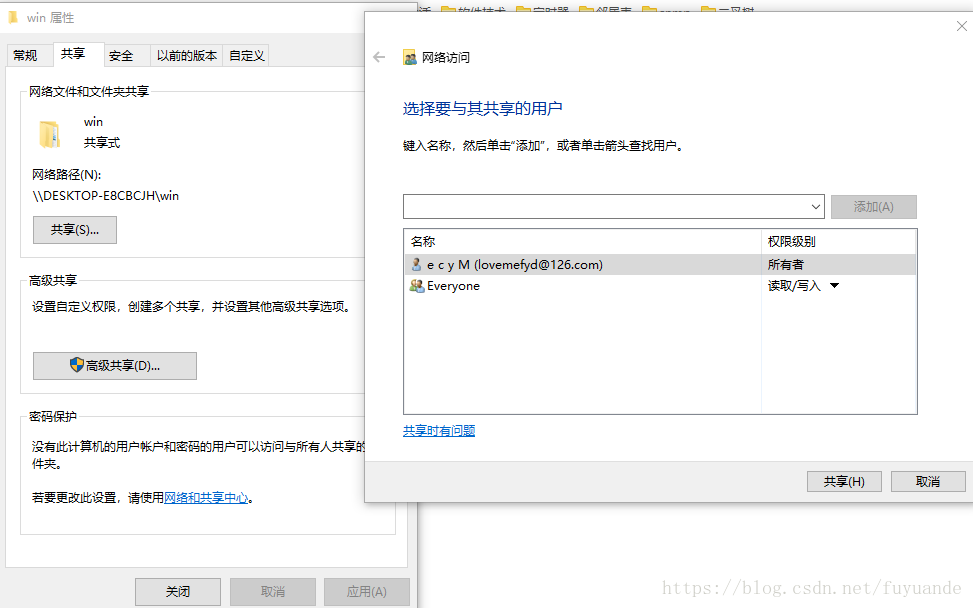Click the 添加(A) button
This screenshot has height=608, width=973.
874,207
